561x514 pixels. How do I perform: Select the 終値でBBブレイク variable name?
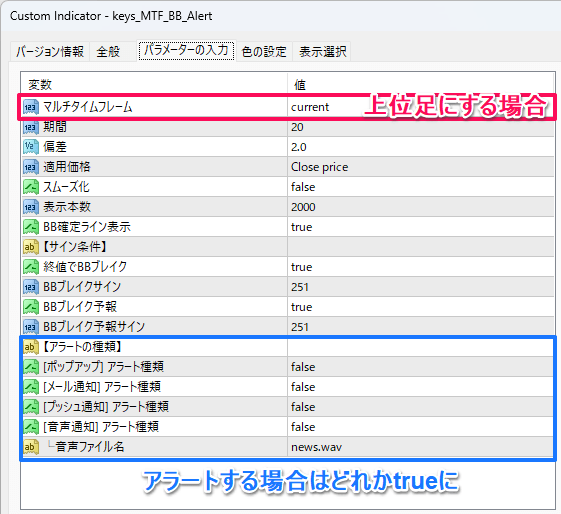(85, 267)
